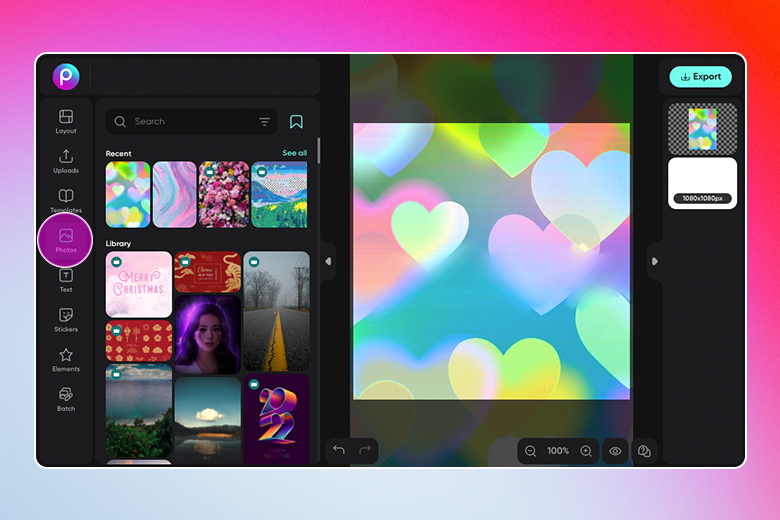Switch to the Photos tab

pos(66,240)
